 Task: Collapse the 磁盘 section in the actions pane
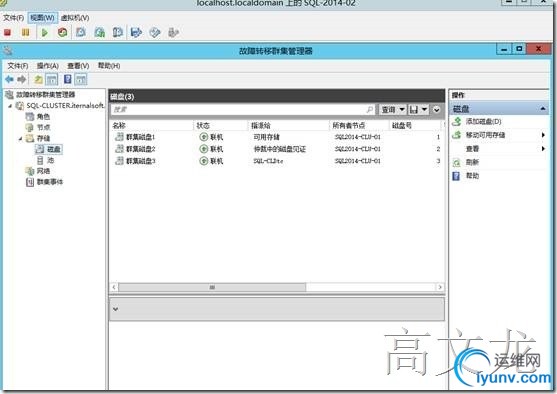(543, 109)
